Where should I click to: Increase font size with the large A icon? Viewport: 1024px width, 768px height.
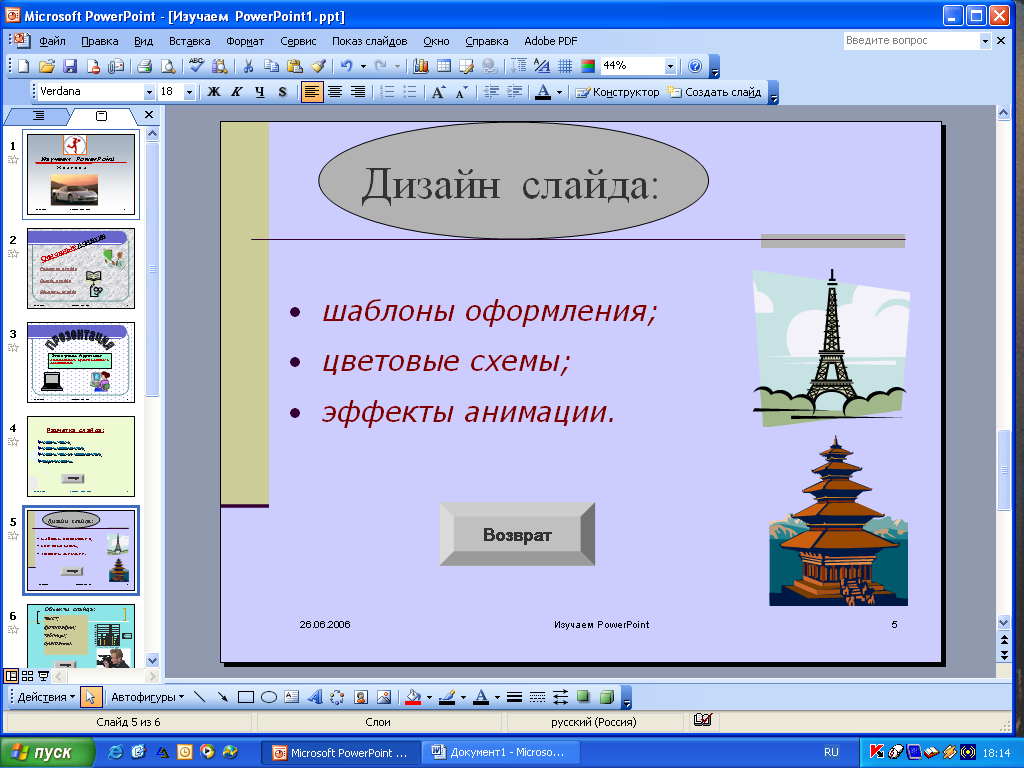point(438,92)
